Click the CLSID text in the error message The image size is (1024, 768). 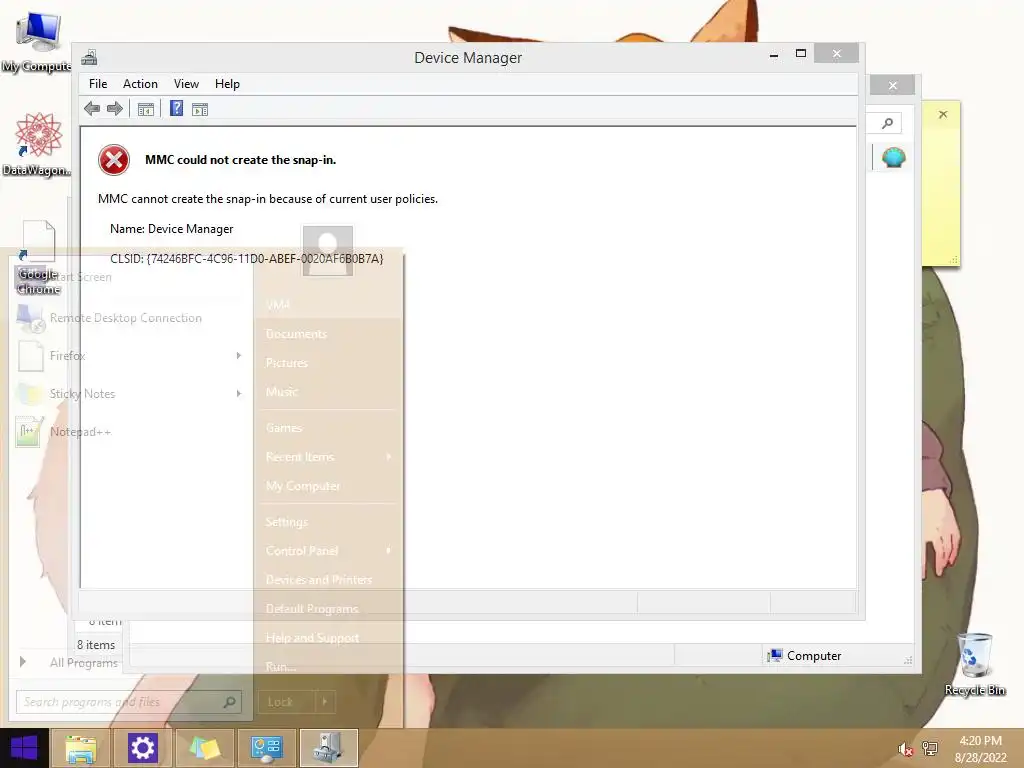click(247, 259)
